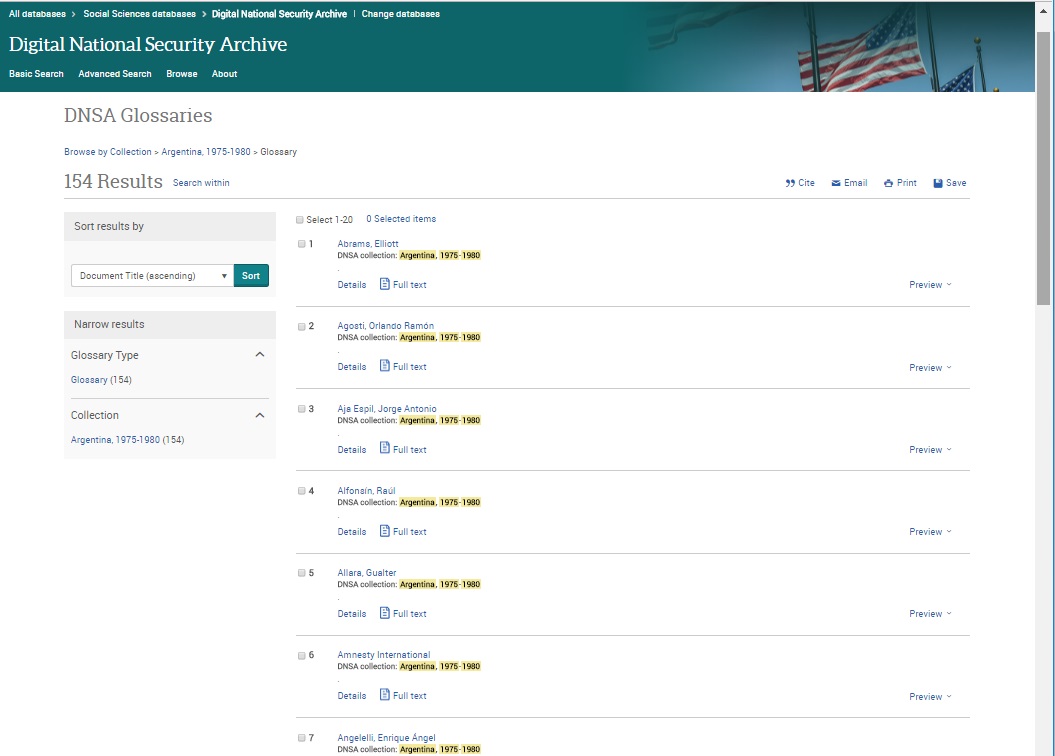Check result 1 Abrams, Elliott
The width and height of the screenshot is (1055, 756).
pos(301,244)
